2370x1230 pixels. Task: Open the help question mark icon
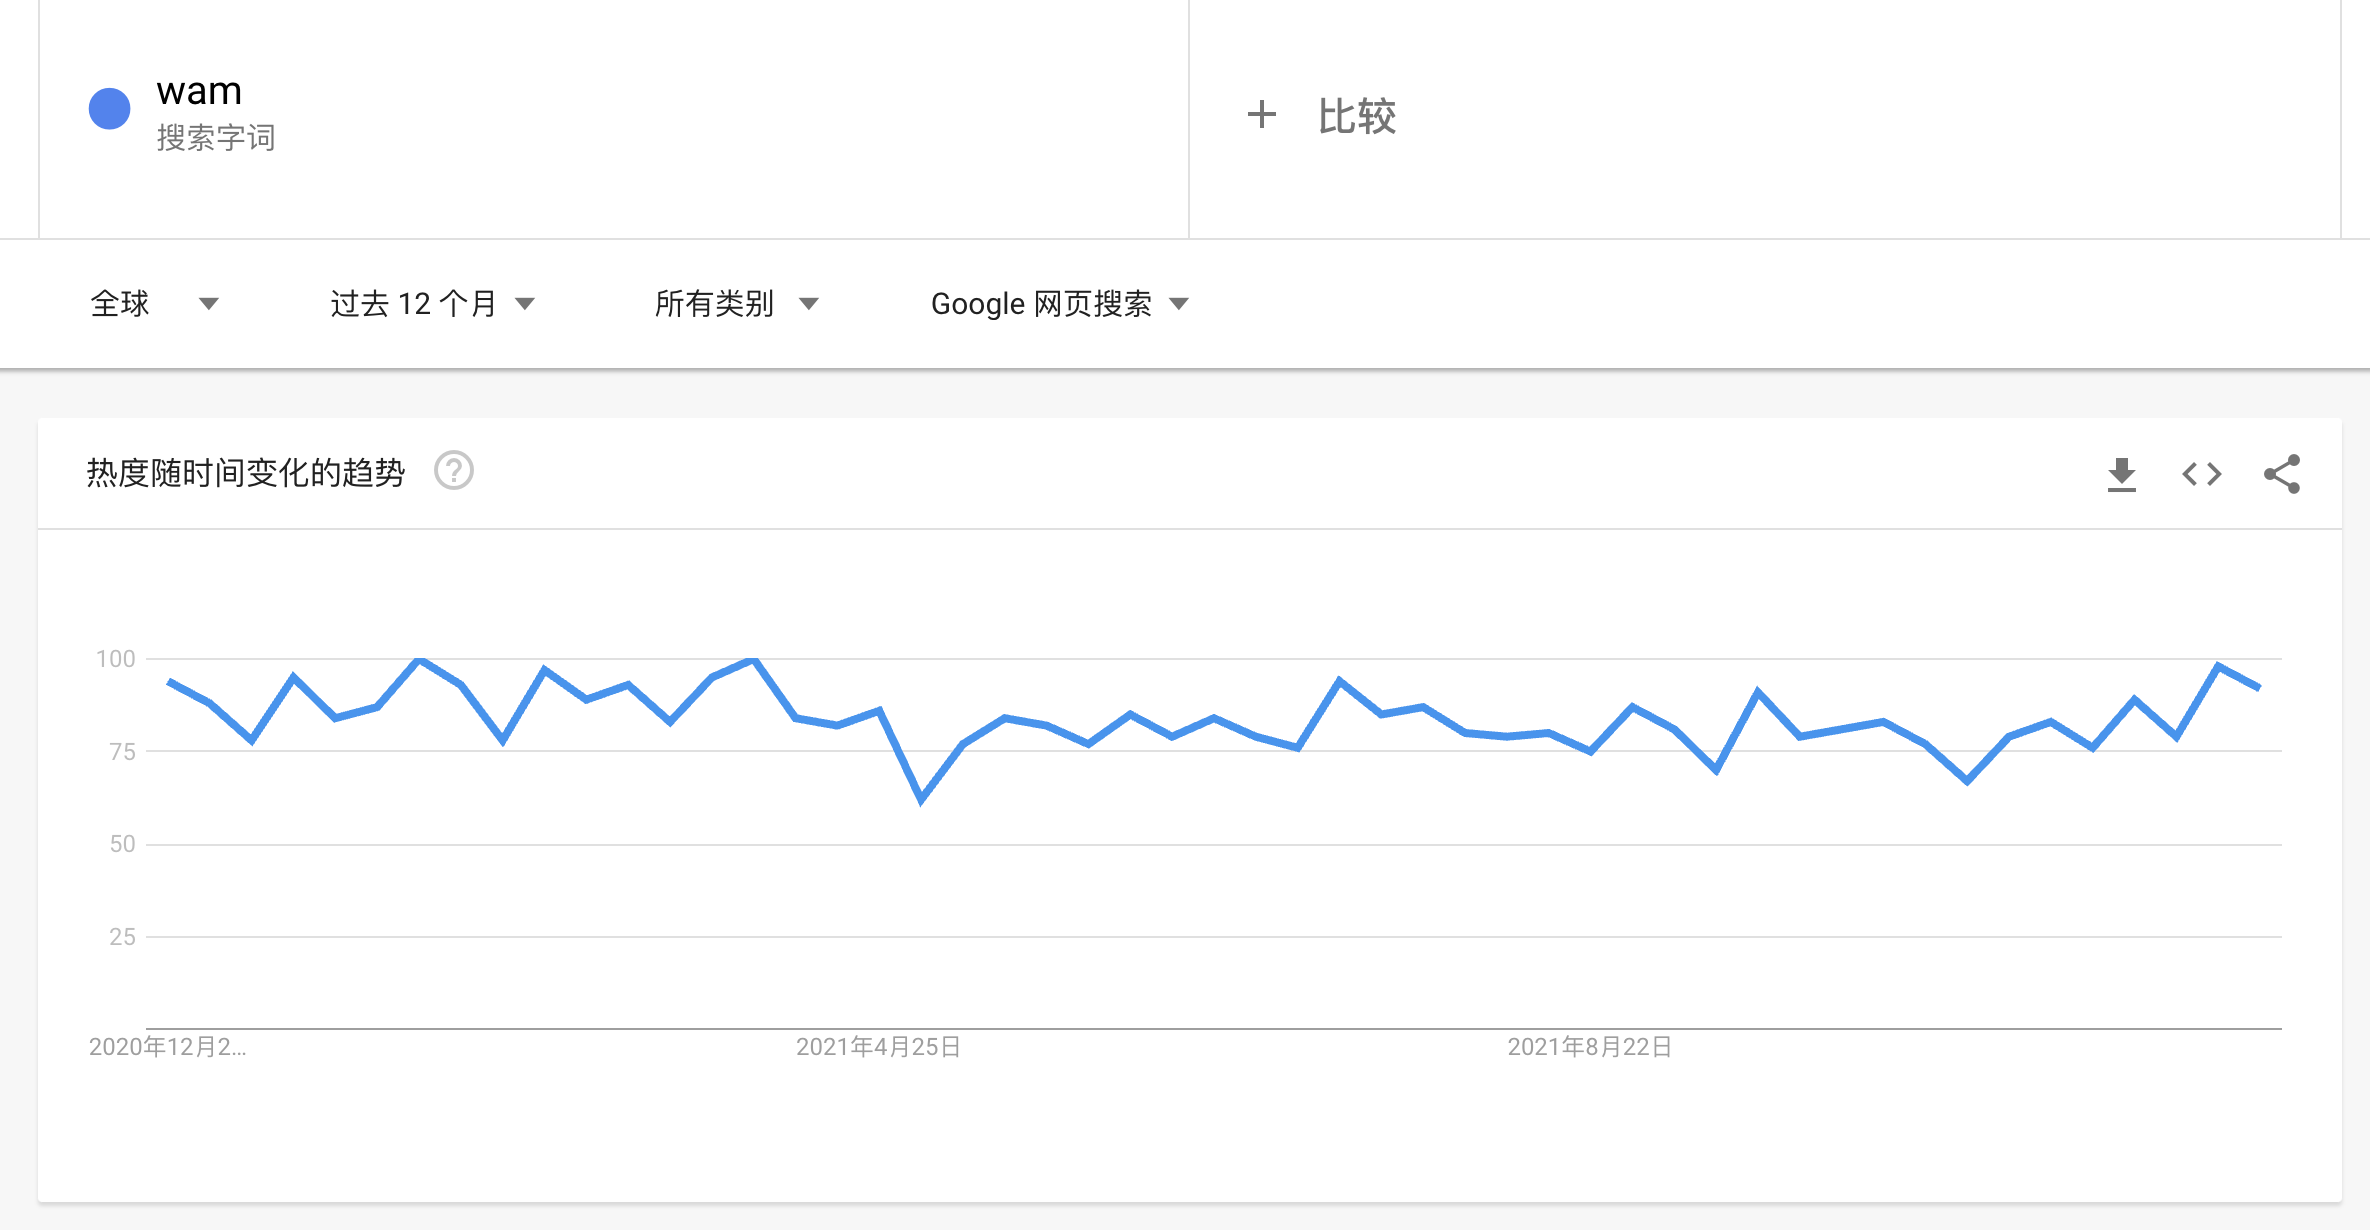(453, 471)
